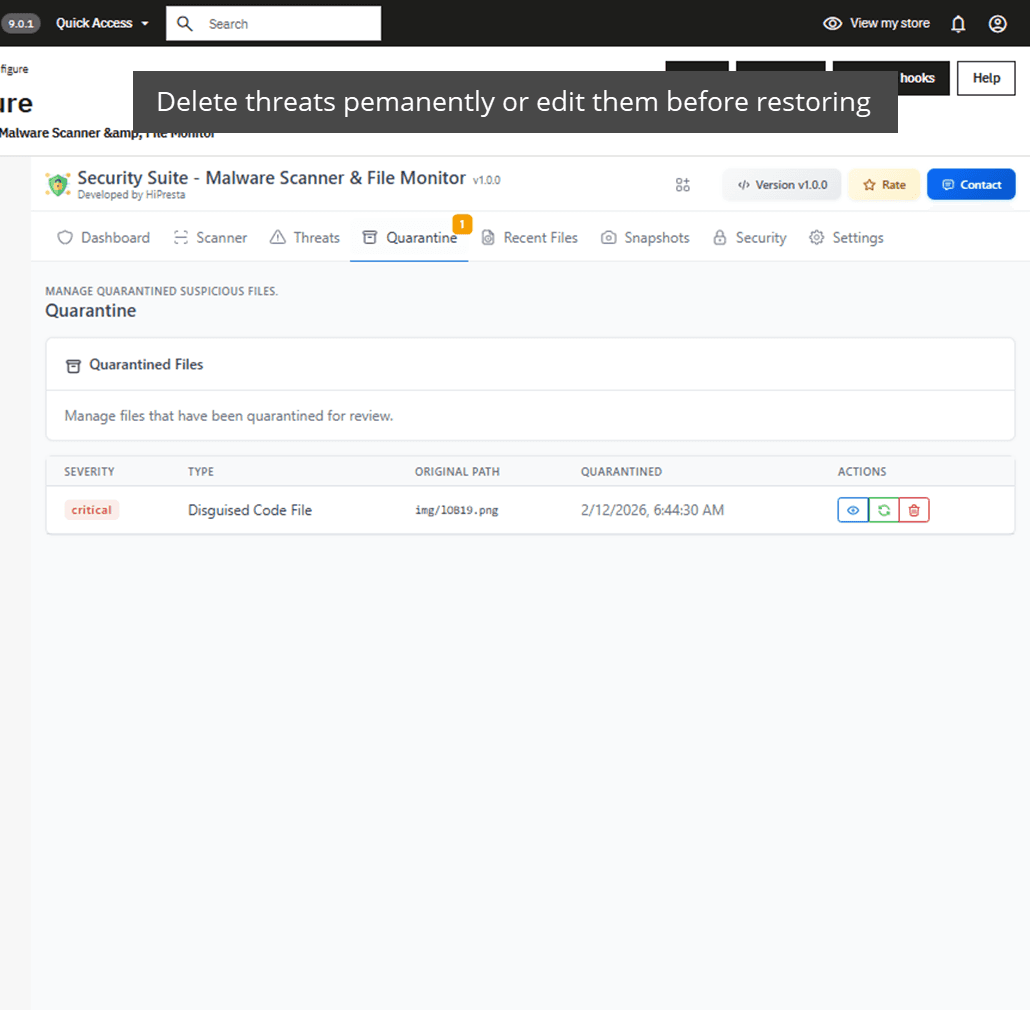Open the Help button

985,78
